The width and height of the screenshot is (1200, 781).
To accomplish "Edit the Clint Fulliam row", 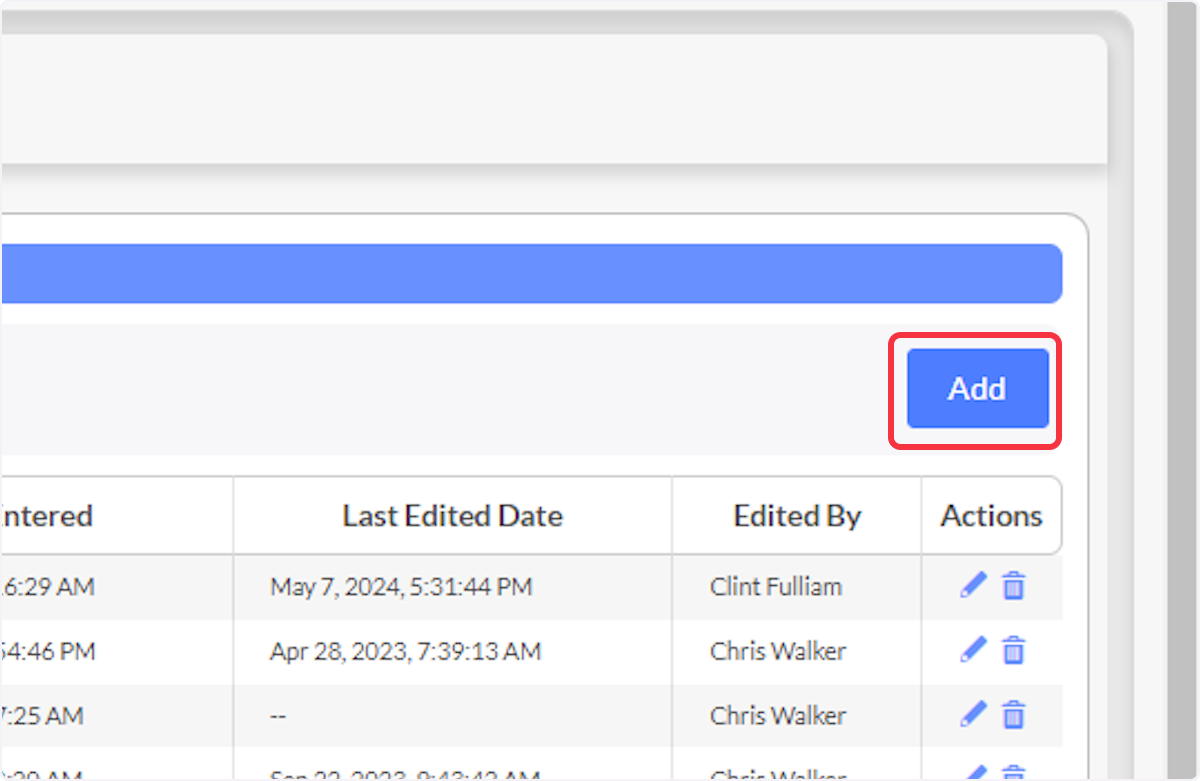I will pos(973,585).
